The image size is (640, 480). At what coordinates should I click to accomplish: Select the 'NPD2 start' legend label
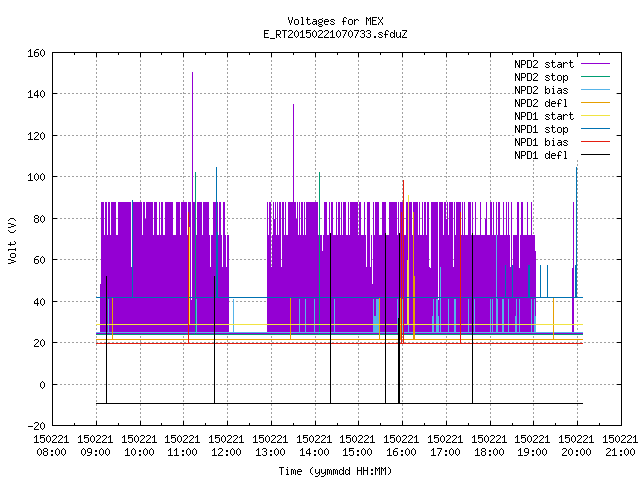tap(544, 64)
